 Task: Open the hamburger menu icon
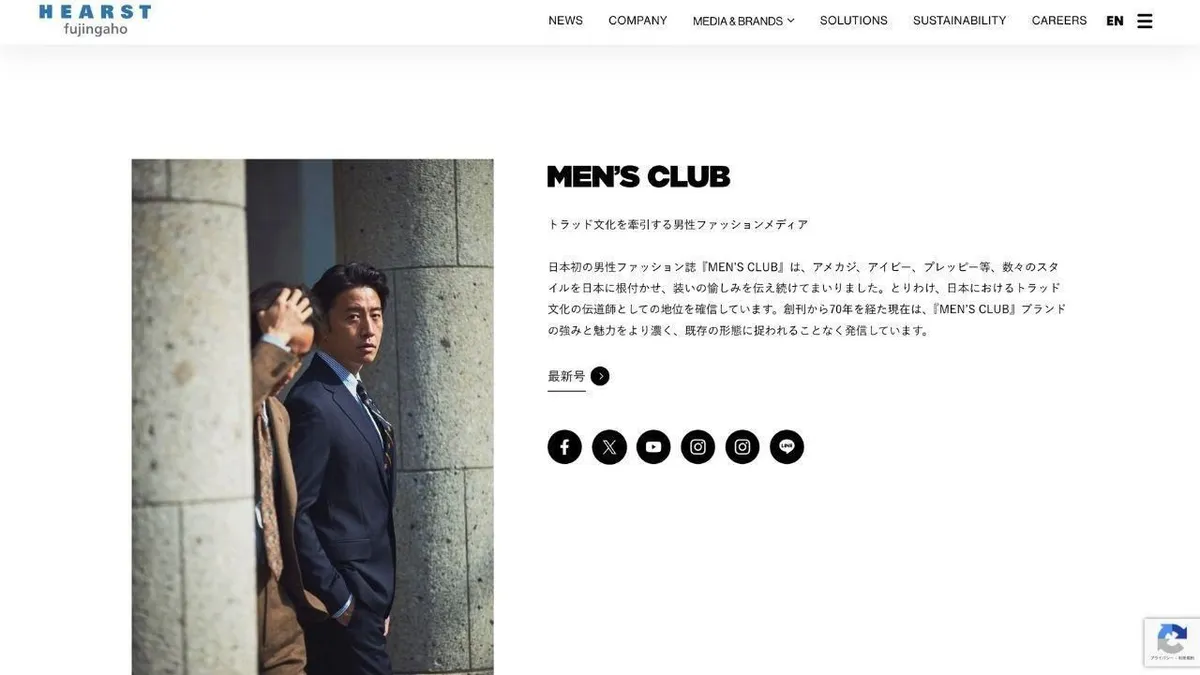pyautogui.click(x=1145, y=21)
